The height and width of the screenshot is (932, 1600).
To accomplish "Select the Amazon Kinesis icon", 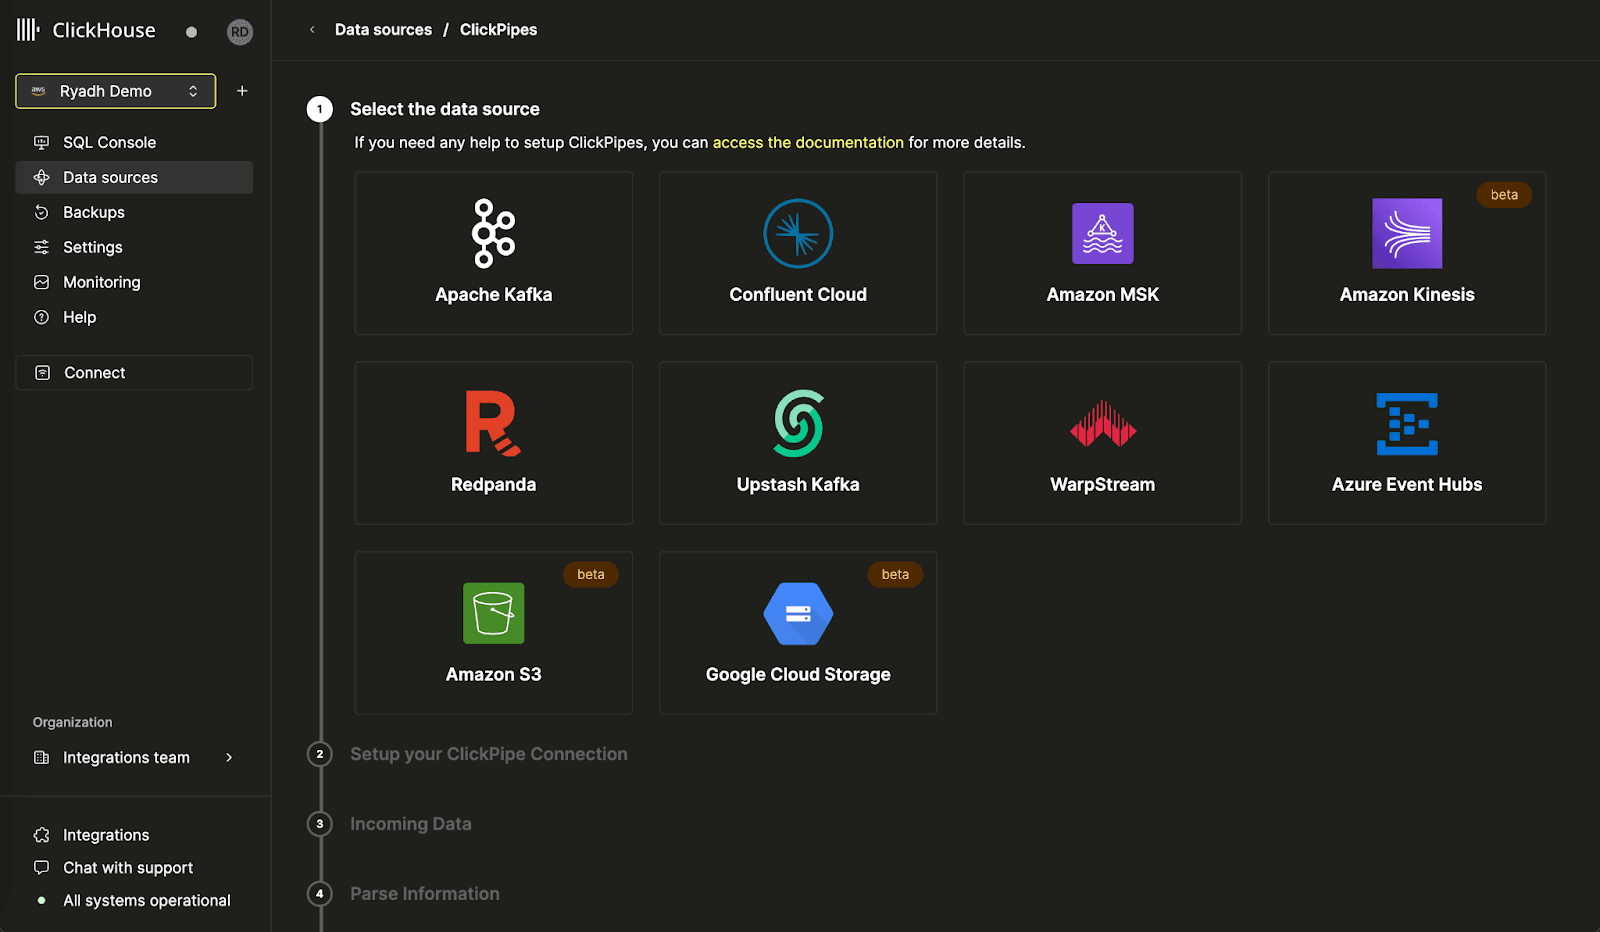I will pyautogui.click(x=1406, y=233).
